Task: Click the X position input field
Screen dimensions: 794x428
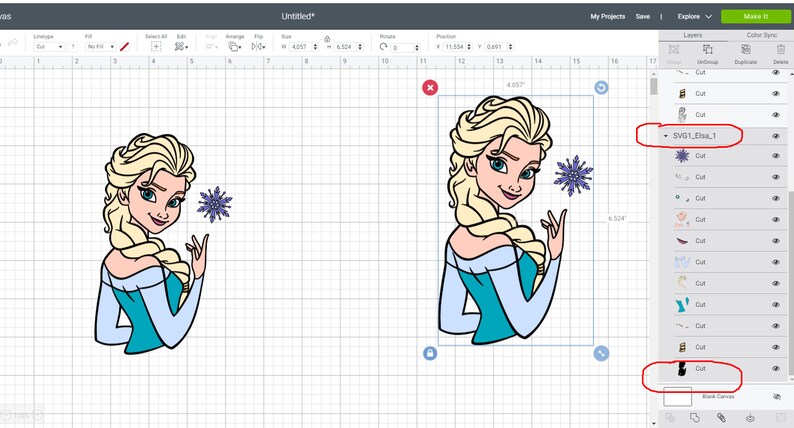Action: [454, 47]
